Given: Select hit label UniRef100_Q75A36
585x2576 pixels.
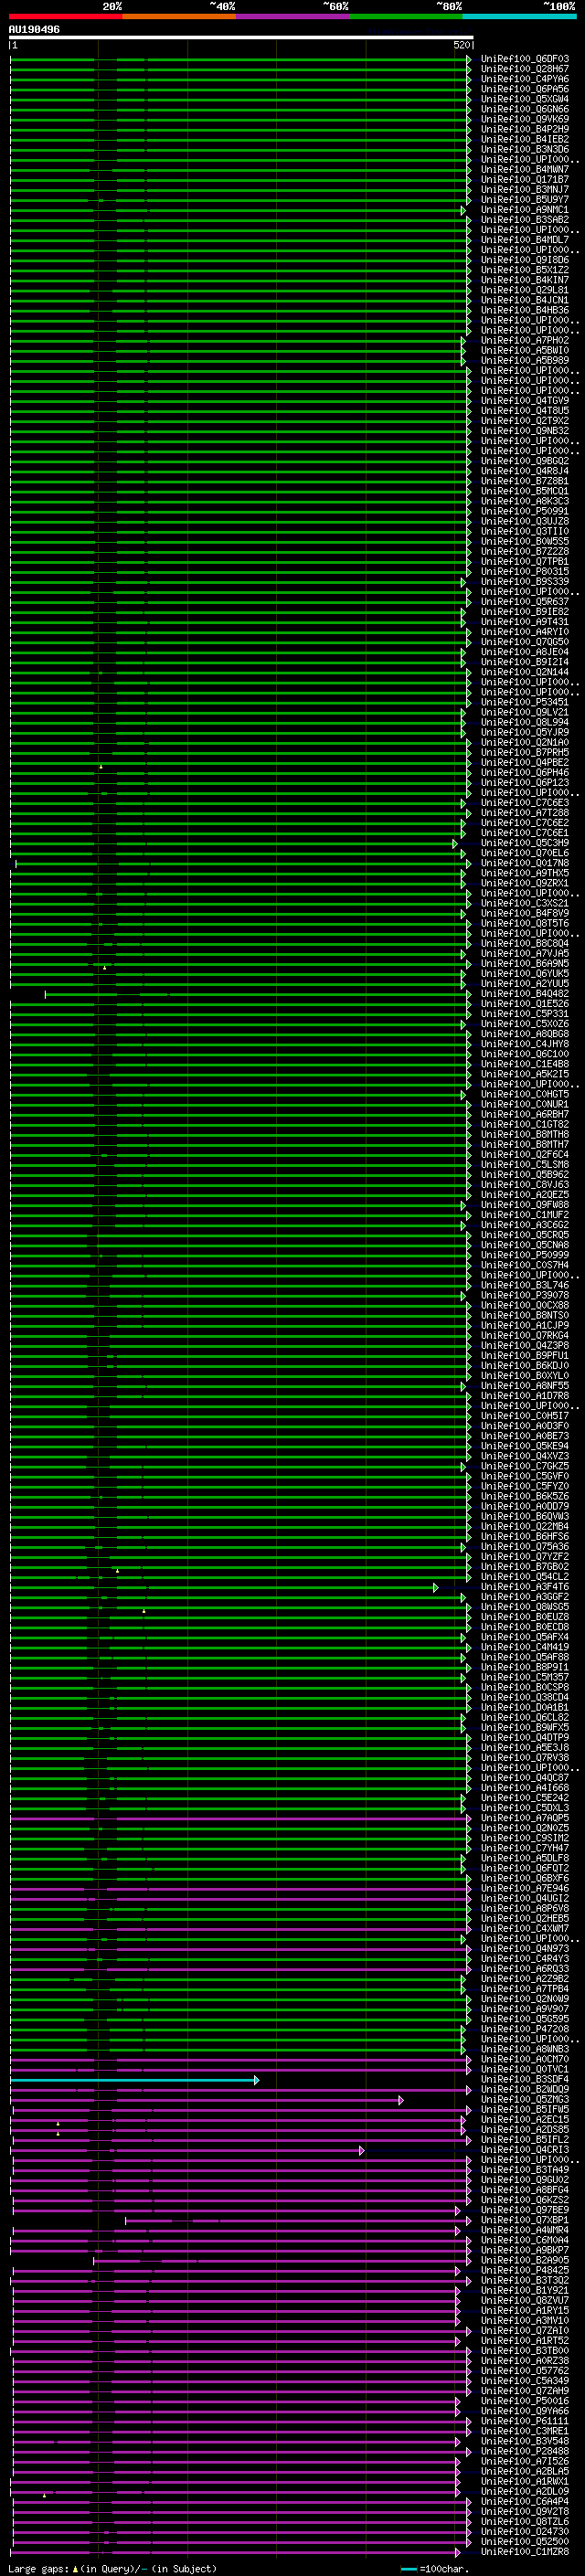Looking at the screenshot, I should pyautogui.click(x=525, y=1546).
